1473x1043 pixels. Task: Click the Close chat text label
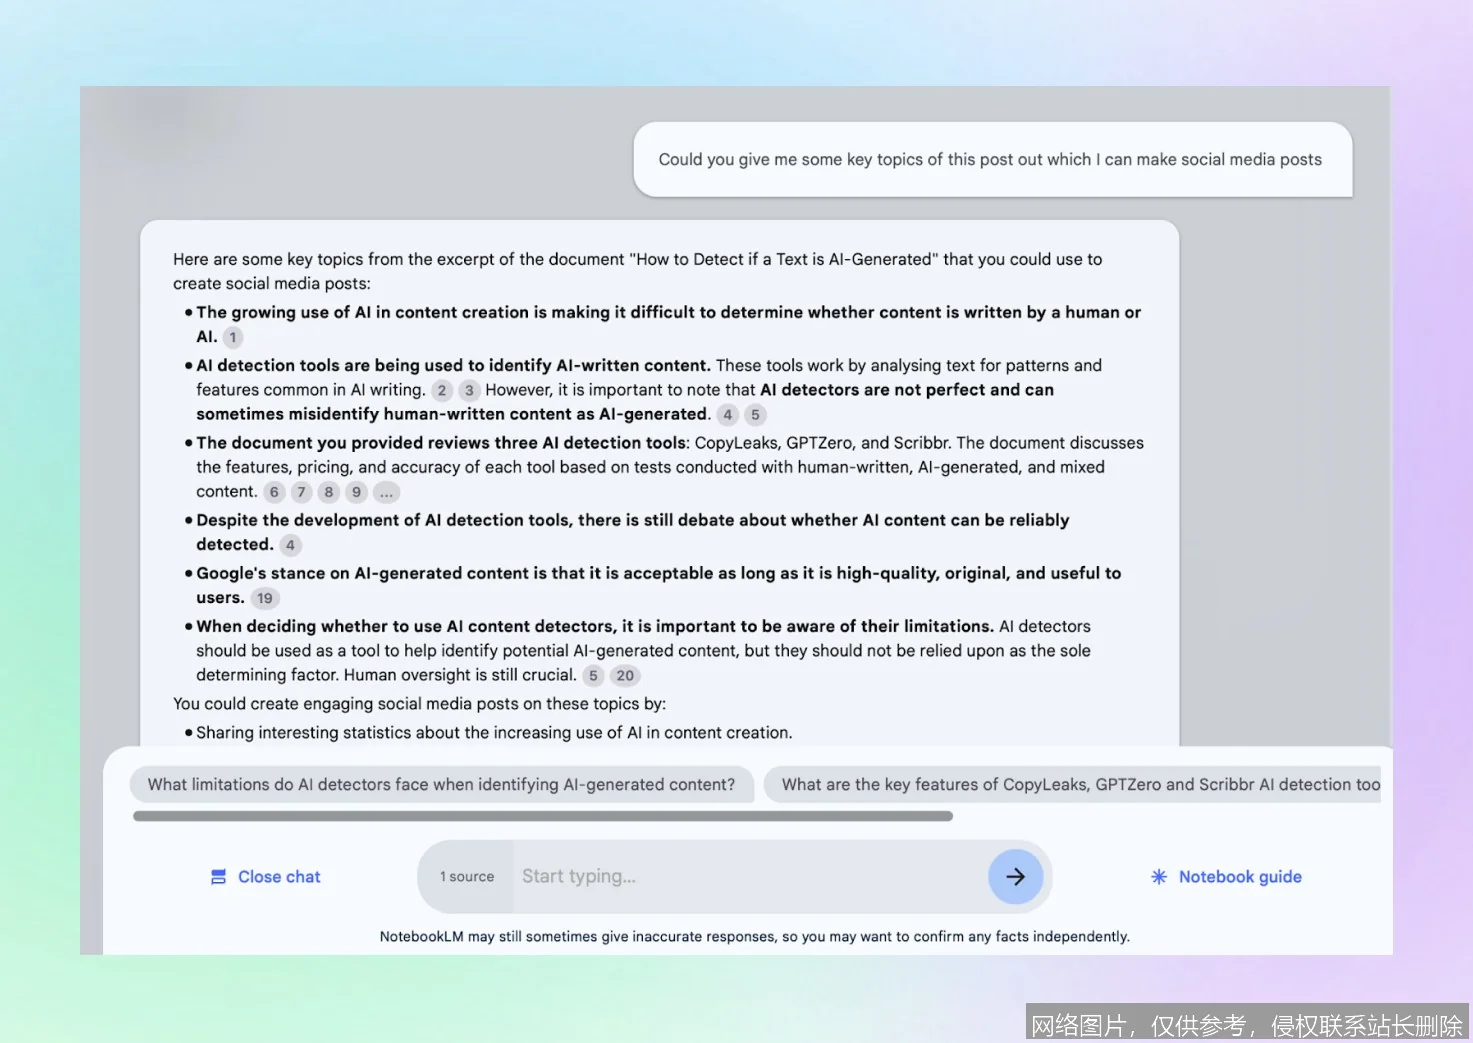tap(279, 876)
